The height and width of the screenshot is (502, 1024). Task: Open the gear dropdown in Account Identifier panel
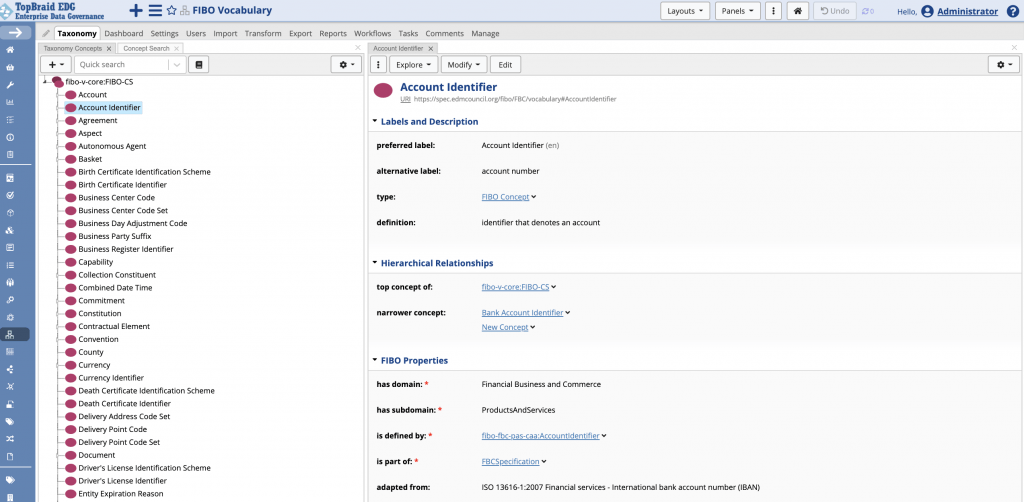[x=1004, y=65]
